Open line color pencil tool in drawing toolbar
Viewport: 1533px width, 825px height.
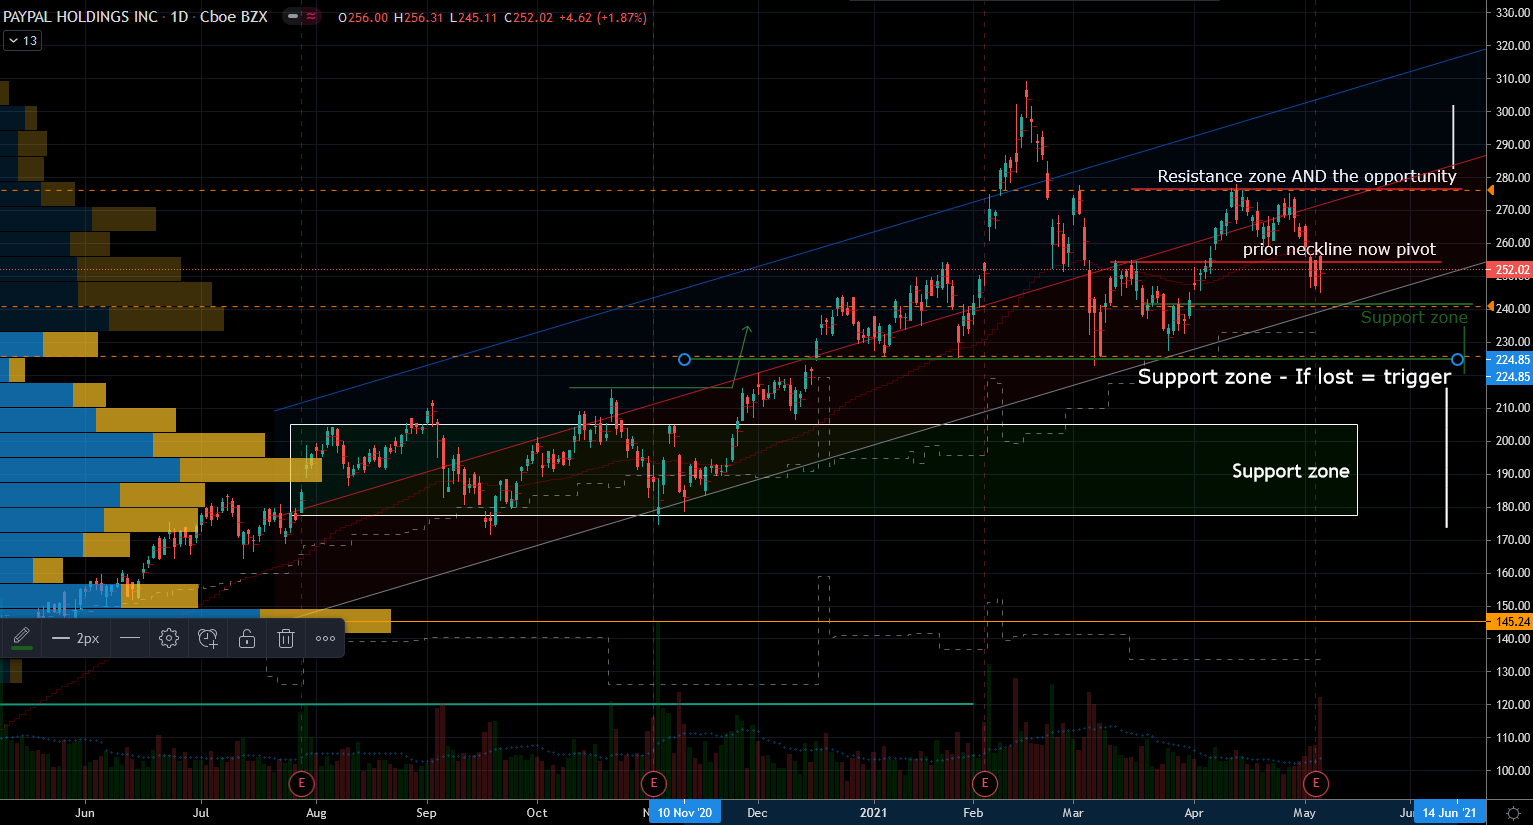point(22,635)
